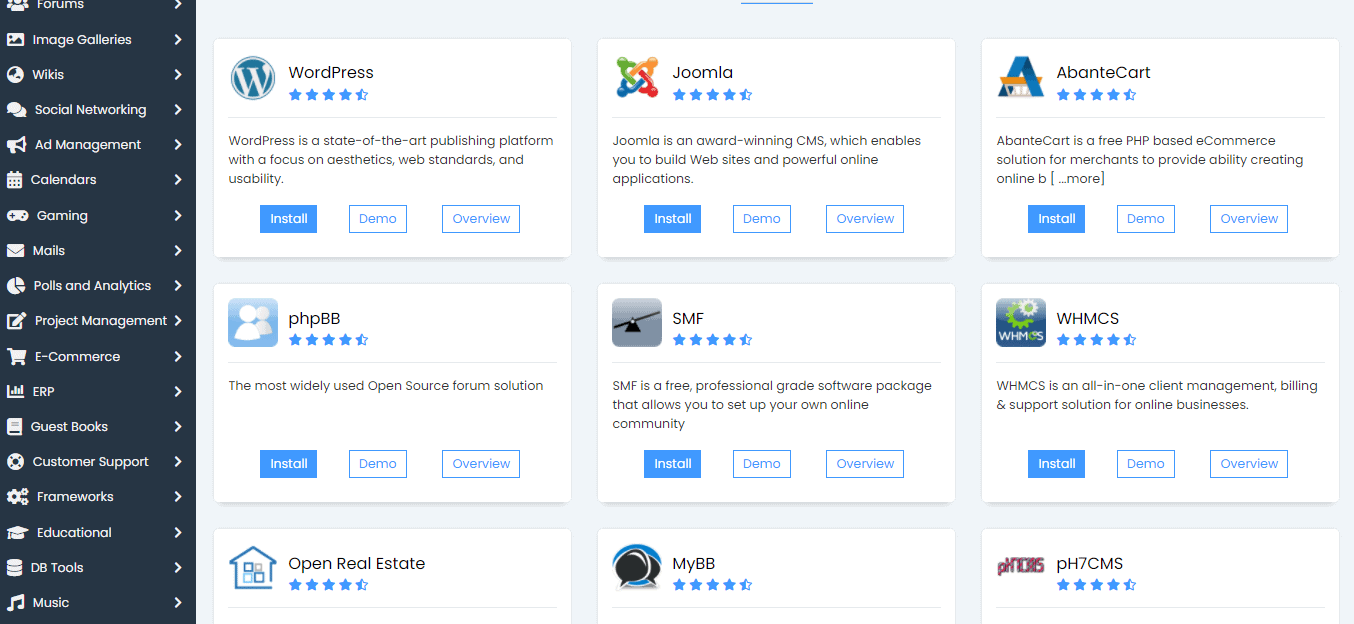Click the Gaming controller sidebar icon
The height and width of the screenshot is (624, 1354).
[x=17, y=216]
